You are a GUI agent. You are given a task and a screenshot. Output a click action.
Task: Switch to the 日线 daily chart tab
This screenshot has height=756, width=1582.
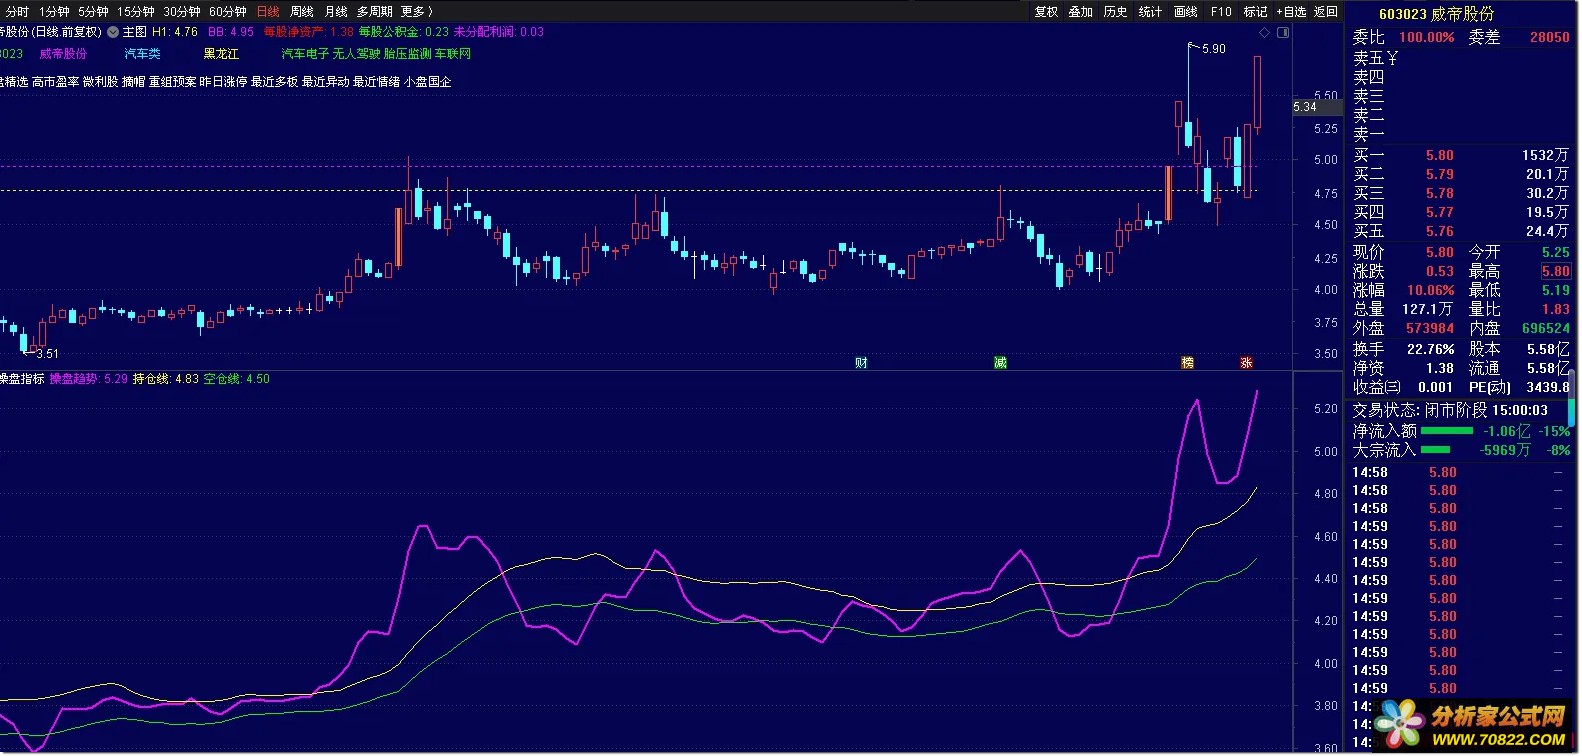point(268,12)
